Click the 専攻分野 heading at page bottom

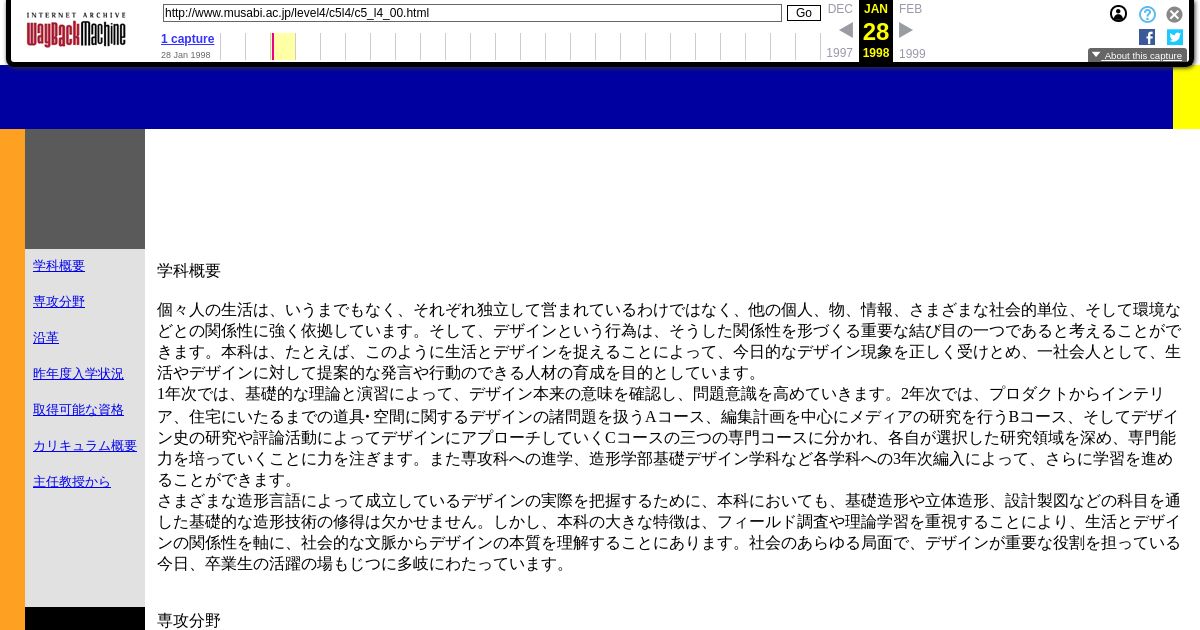[189, 620]
